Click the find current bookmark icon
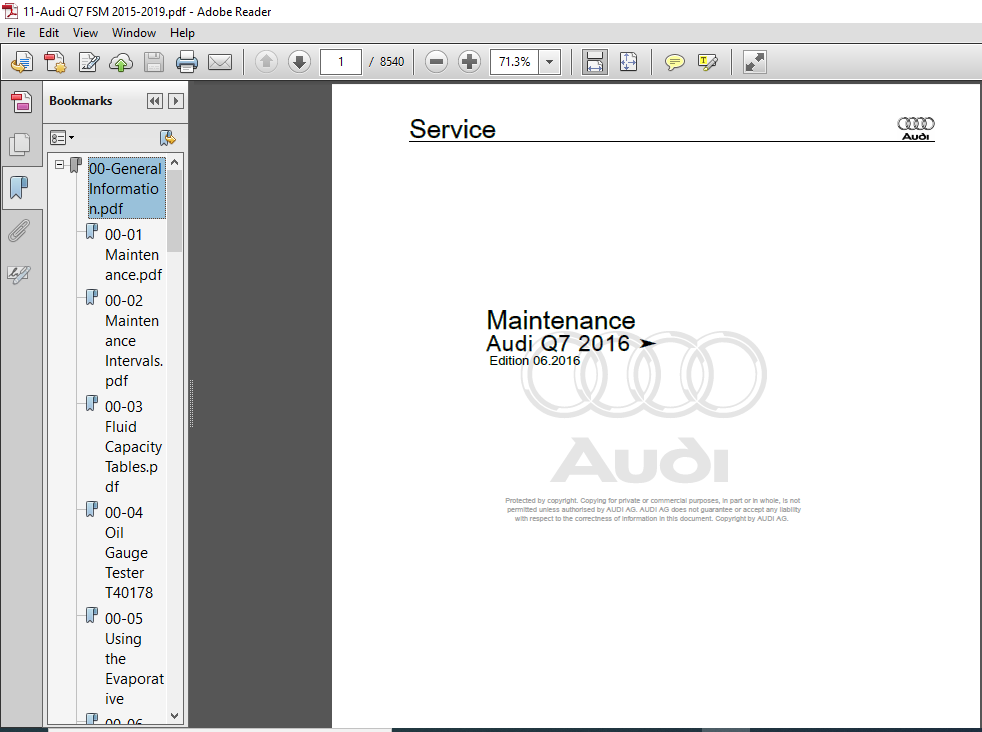Image resolution: width=982 pixels, height=732 pixels. (167, 138)
